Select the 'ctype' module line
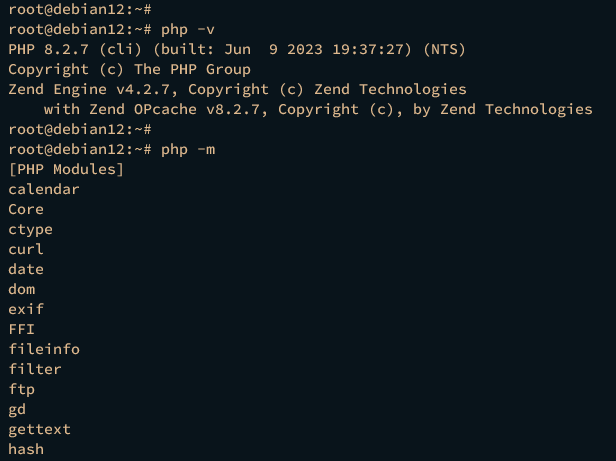Viewport: 616px width, 461px height. [31, 230]
